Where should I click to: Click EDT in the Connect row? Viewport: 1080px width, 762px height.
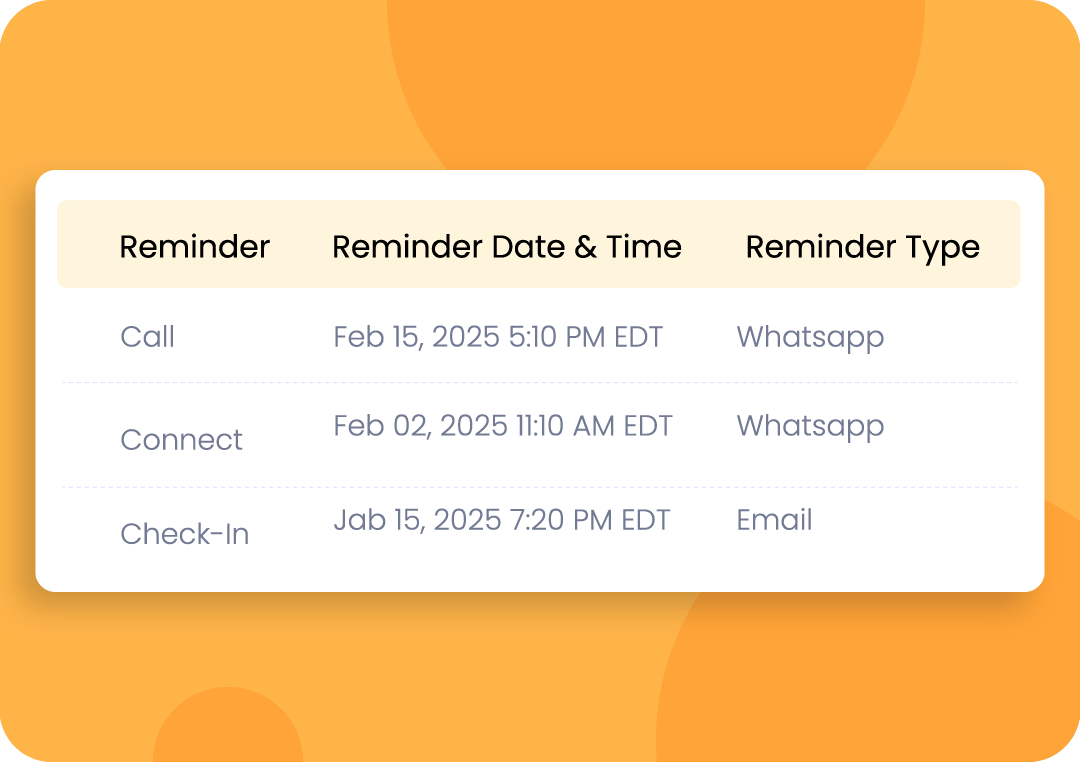(x=647, y=426)
